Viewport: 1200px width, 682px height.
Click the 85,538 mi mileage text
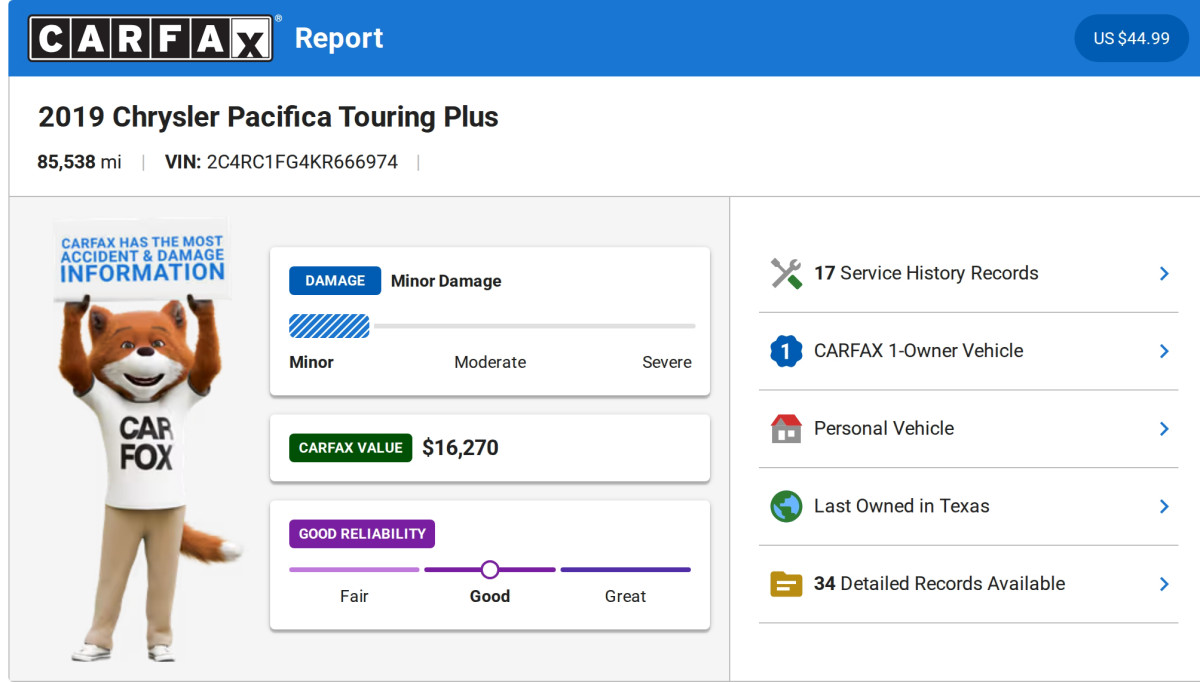coord(79,162)
